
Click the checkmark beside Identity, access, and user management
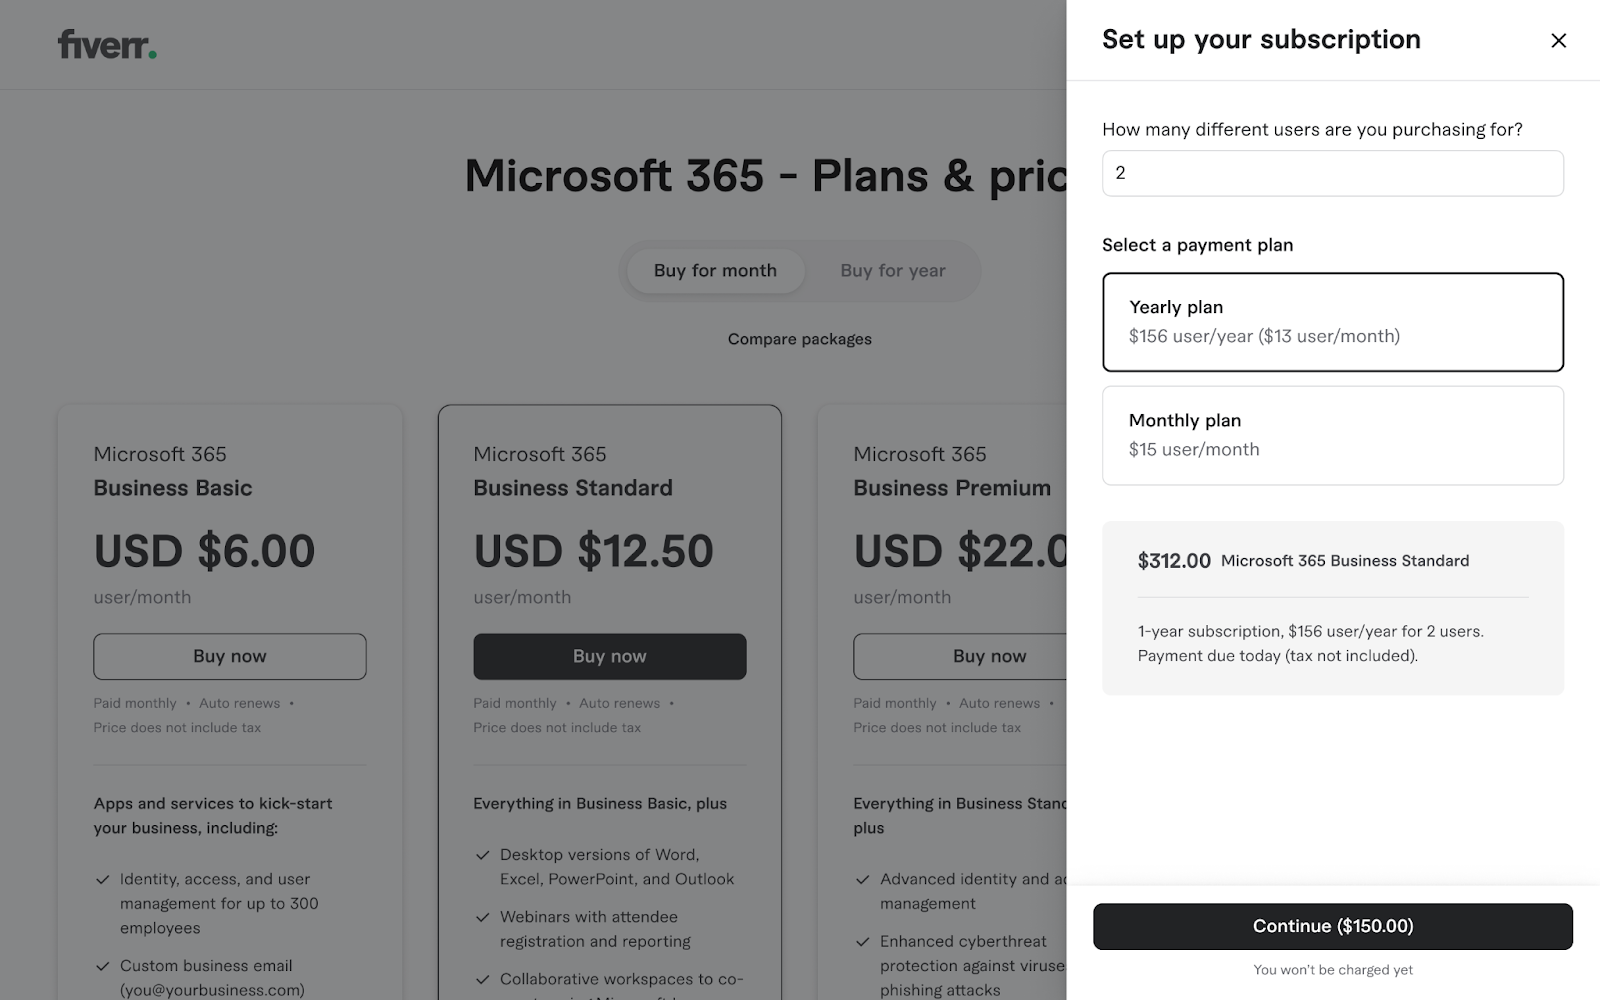click(102, 880)
